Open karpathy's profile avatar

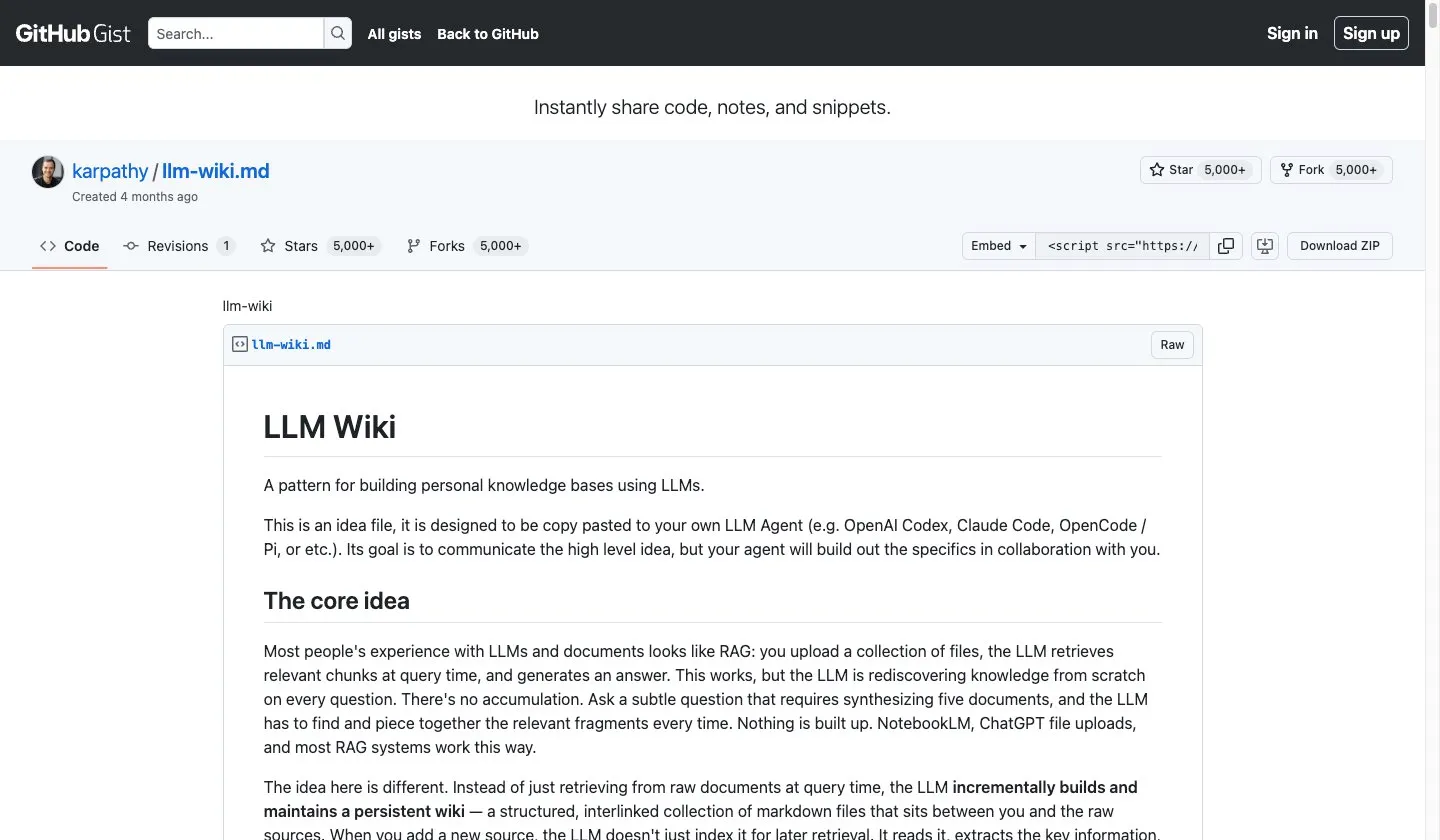(x=48, y=172)
